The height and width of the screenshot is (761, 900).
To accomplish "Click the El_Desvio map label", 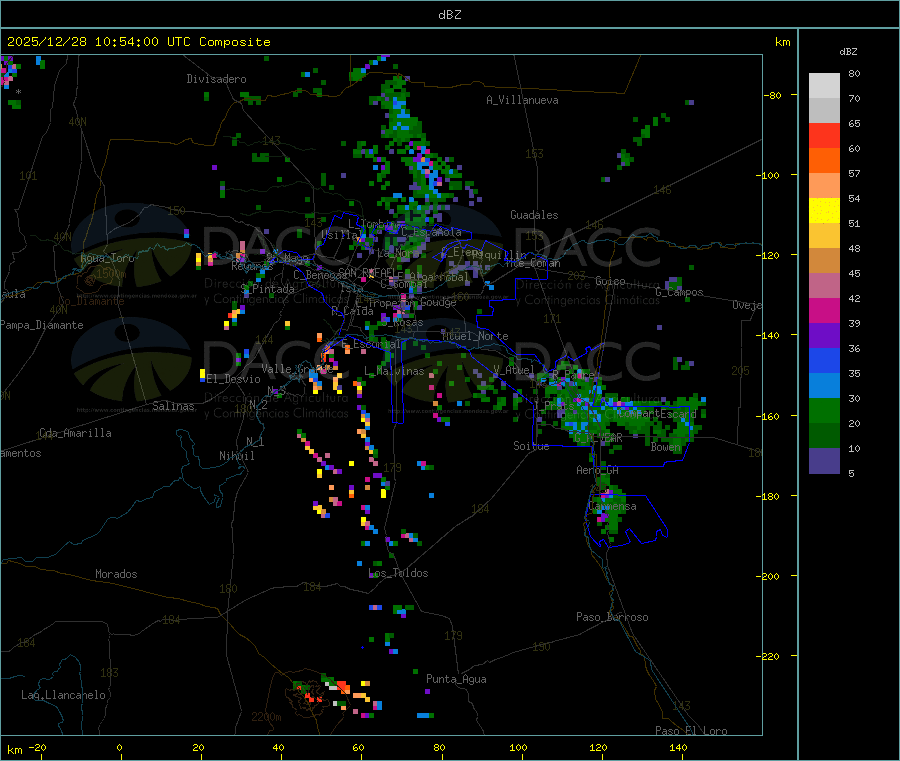I will coord(234,379).
